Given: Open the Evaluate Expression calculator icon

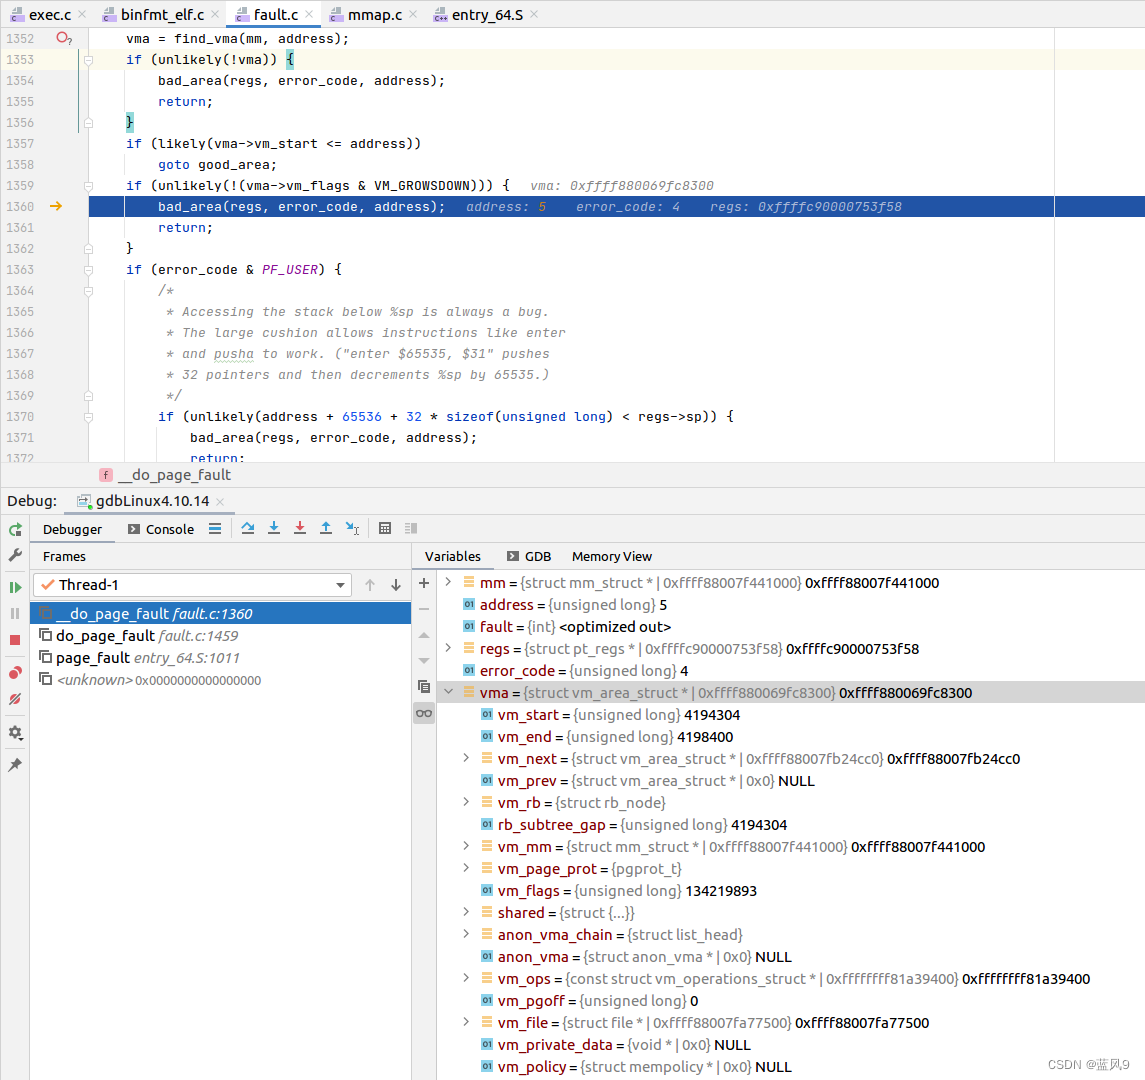Looking at the screenshot, I should click(385, 529).
